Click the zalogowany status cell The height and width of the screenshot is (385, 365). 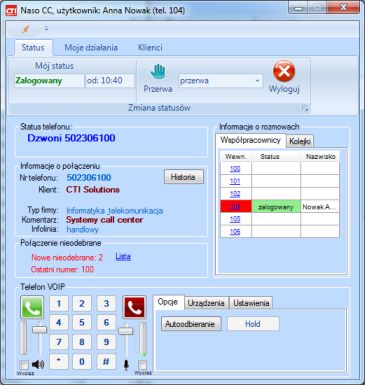click(x=276, y=207)
